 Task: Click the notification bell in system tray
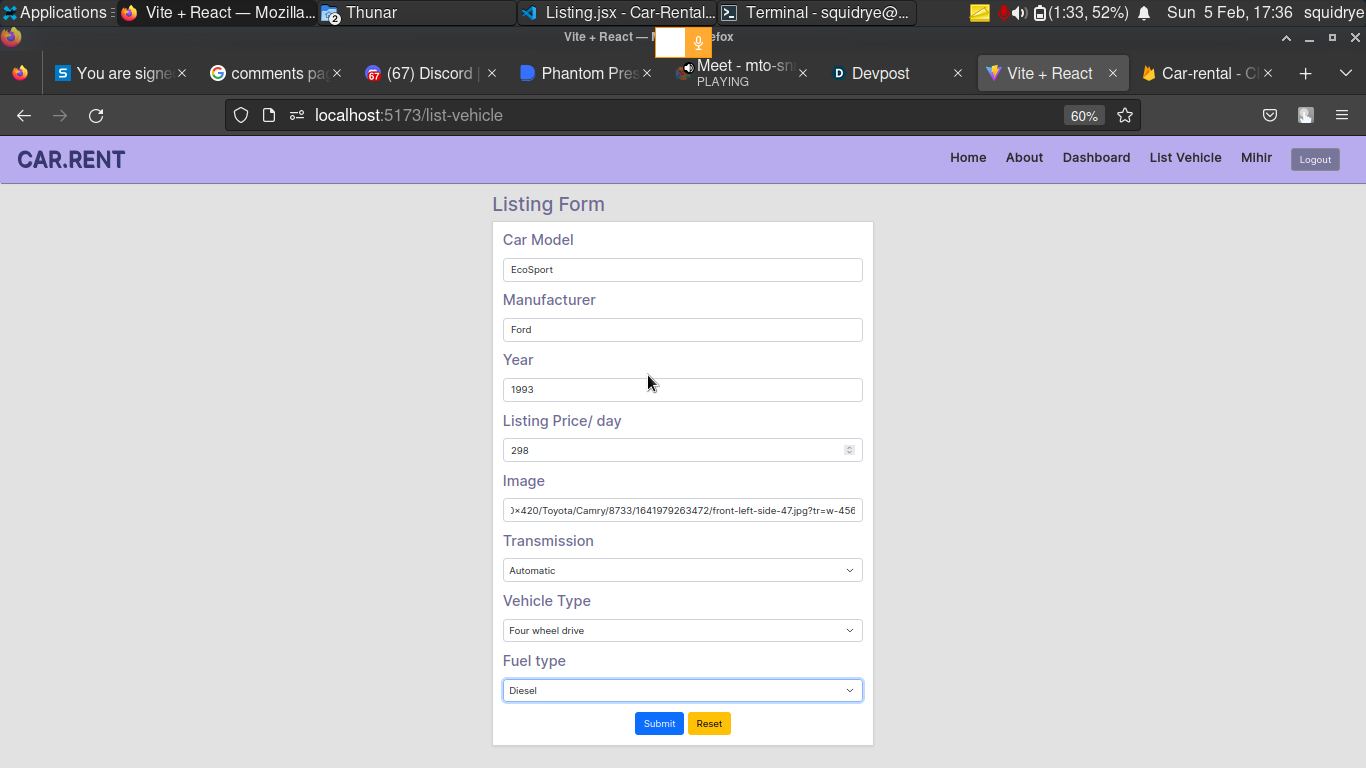pos(1144,13)
